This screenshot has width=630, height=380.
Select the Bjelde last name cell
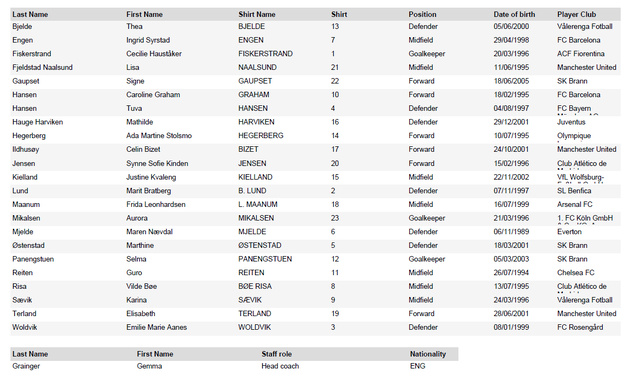point(22,27)
